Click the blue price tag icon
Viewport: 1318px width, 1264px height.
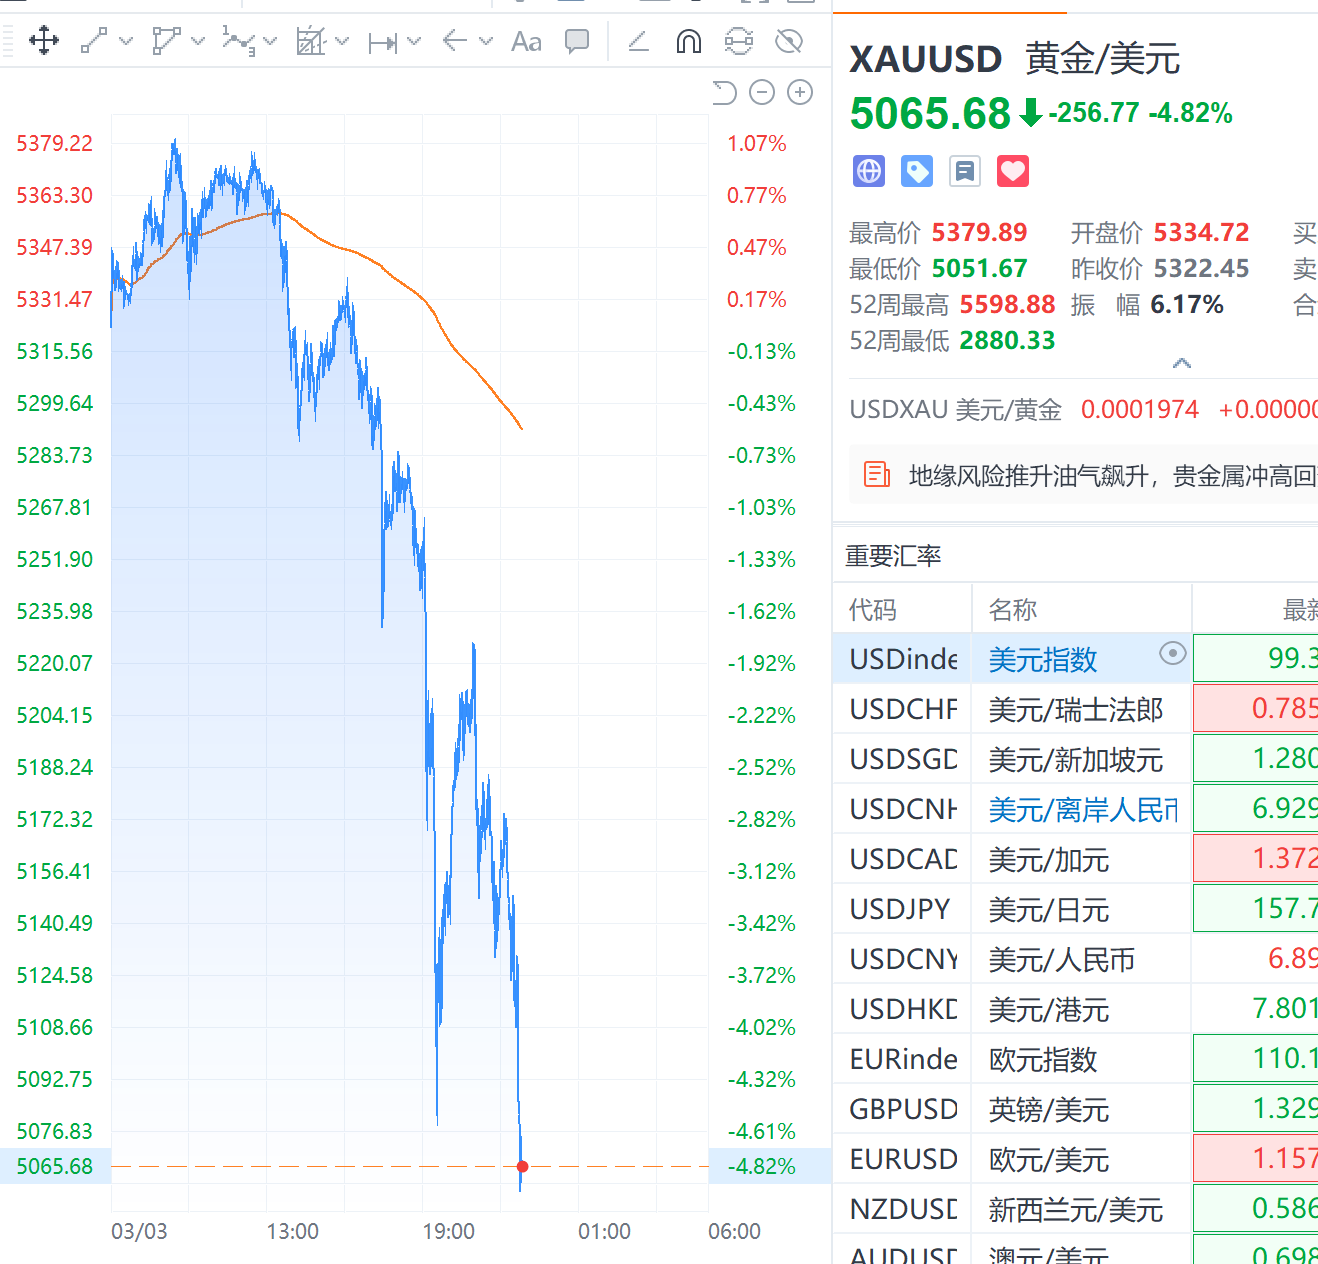pos(916,171)
